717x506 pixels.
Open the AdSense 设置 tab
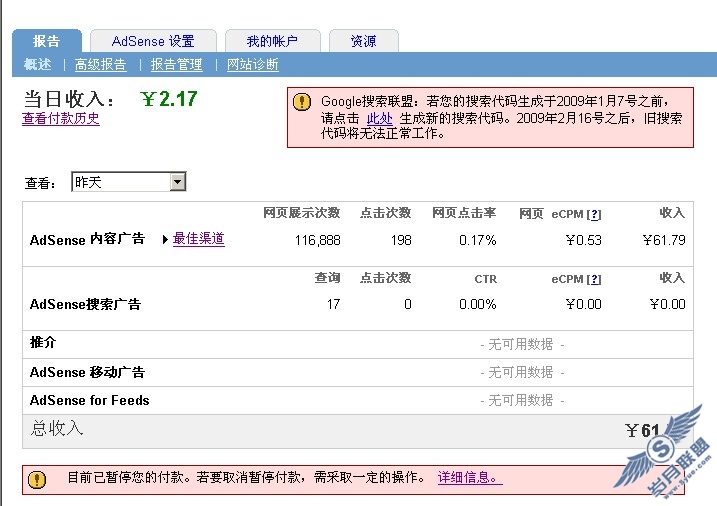coord(153,41)
